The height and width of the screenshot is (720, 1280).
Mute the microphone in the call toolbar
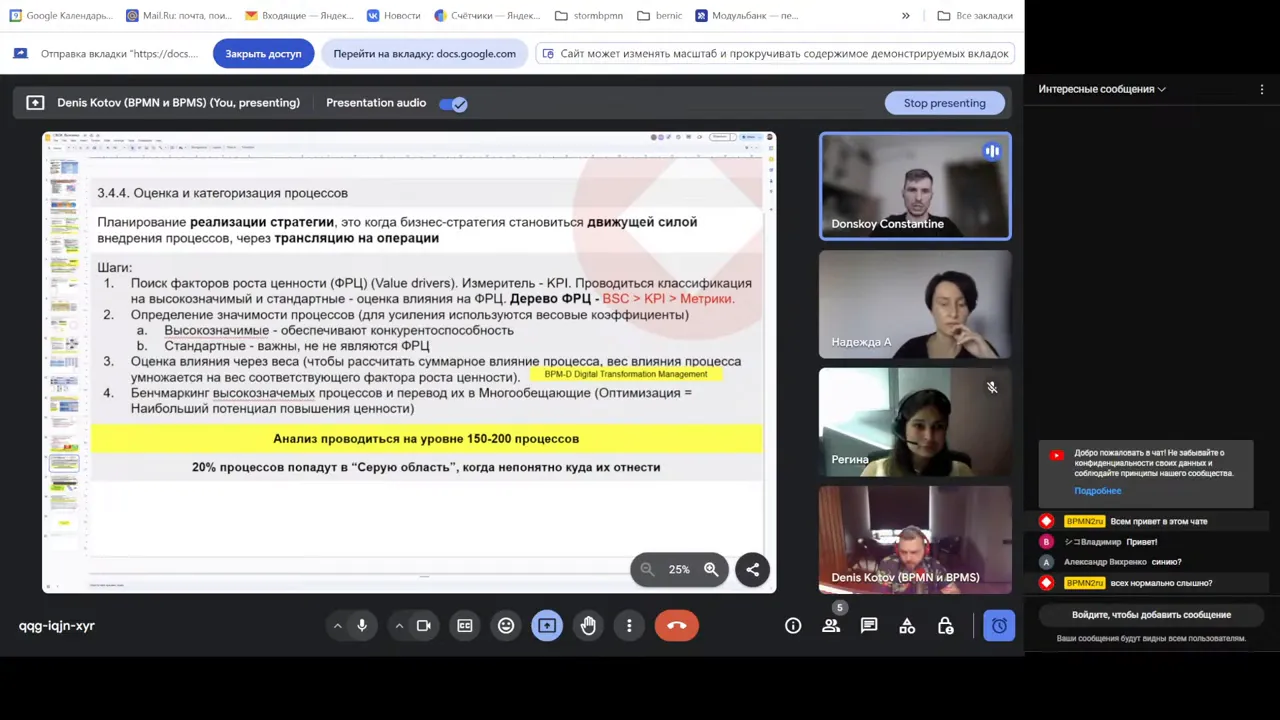click(362, 626)
